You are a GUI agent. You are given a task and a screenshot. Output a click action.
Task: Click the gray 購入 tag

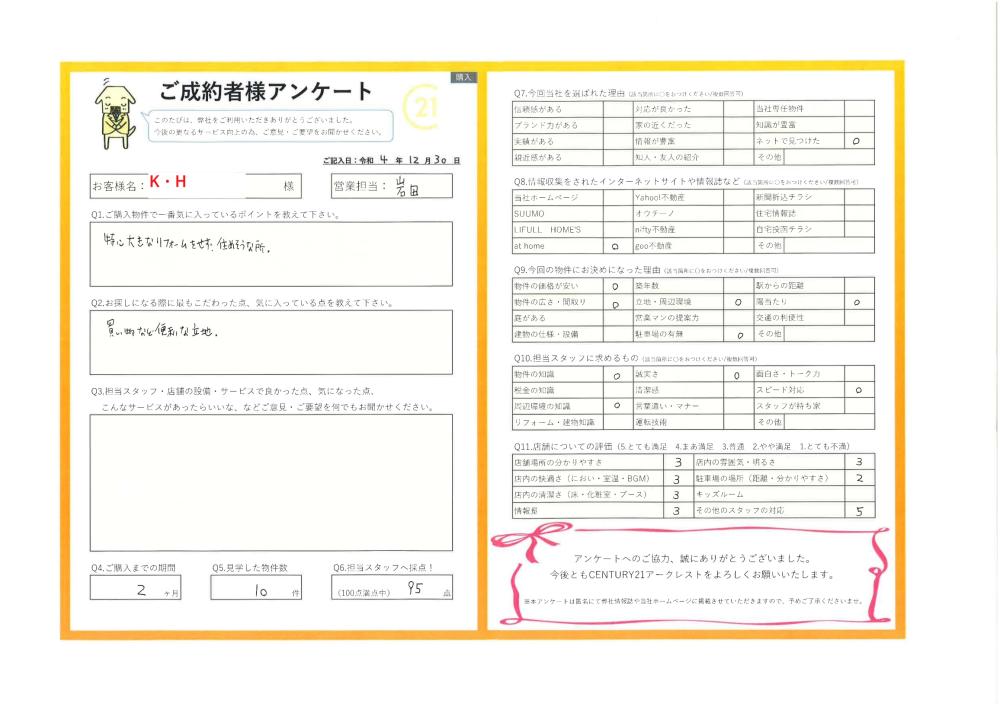coord(464,76)
